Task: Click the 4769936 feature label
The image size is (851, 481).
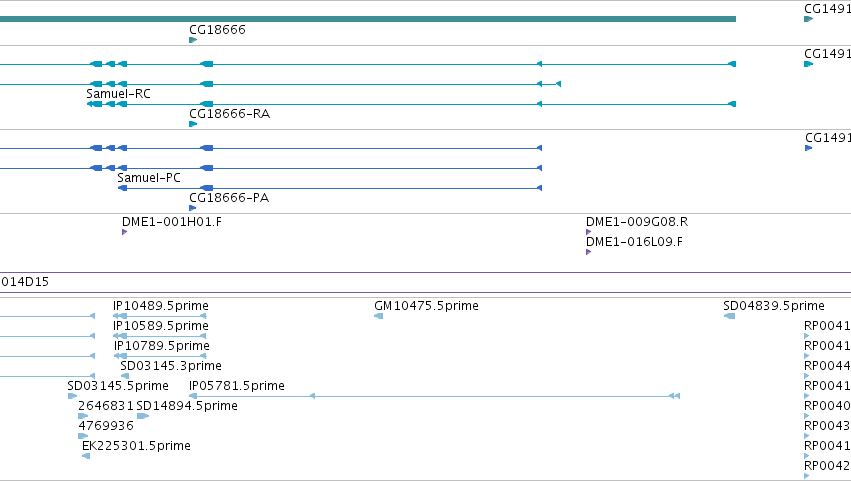Action: [x=105, y=426]
